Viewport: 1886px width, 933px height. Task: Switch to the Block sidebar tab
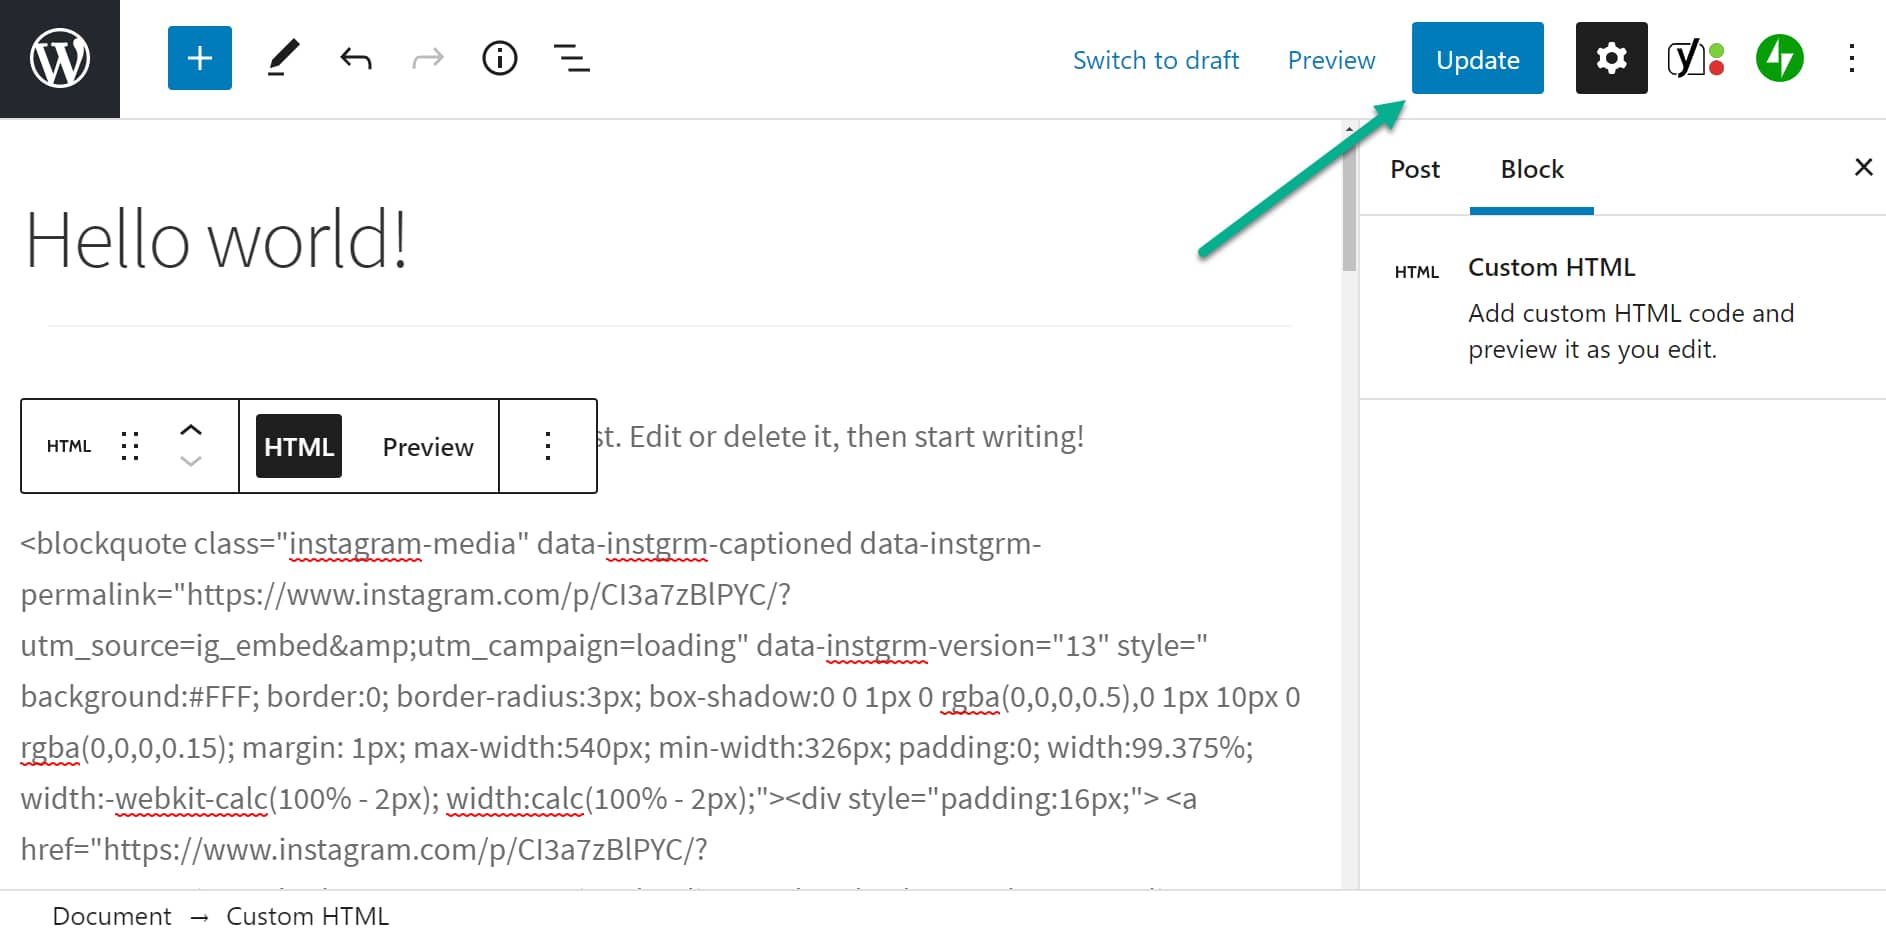pyautogui.click(x=1532, y=169)
